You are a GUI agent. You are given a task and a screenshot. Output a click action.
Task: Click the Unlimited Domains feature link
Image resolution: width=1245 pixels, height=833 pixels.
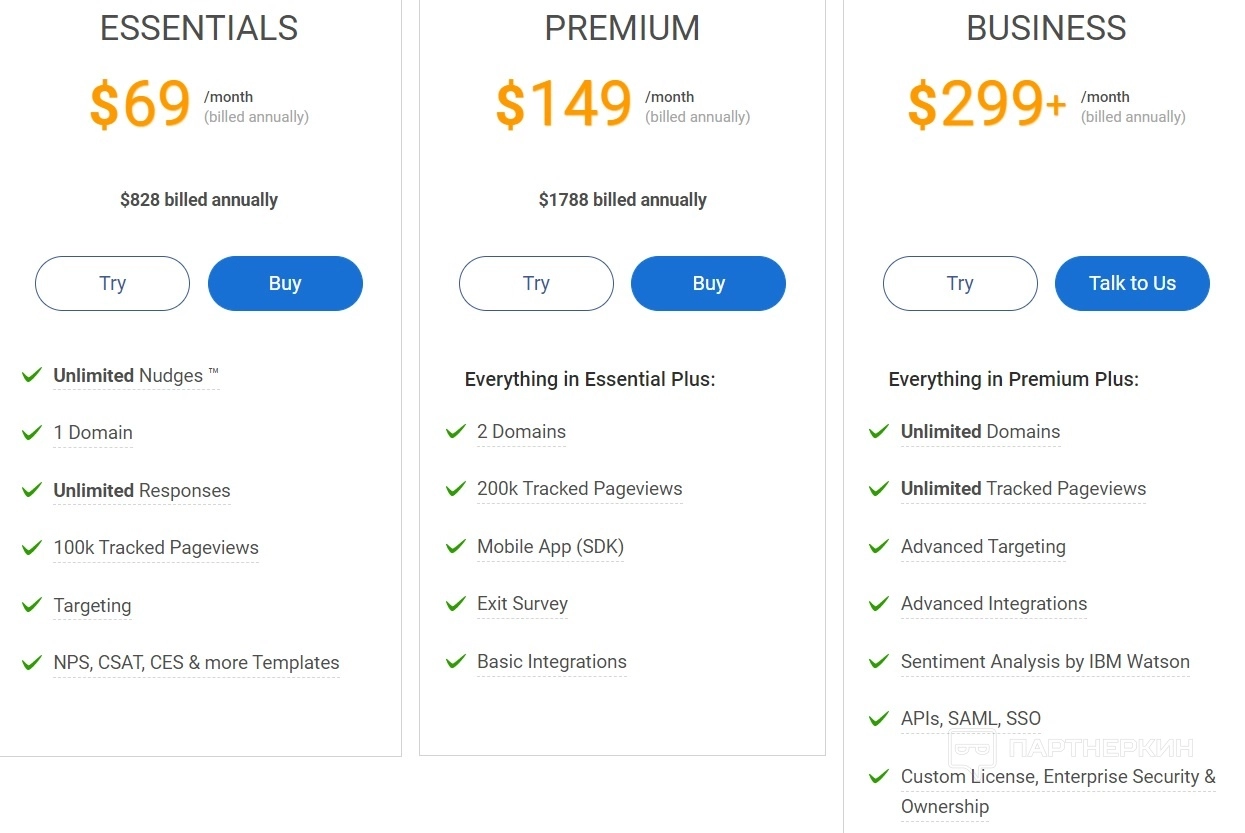tap(980, 432)
